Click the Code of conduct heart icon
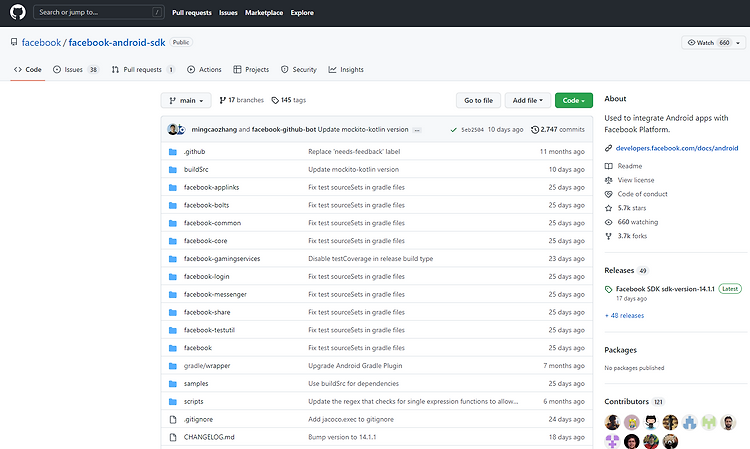Viewport: 750px width, 449px height. [x=608, y=194]
